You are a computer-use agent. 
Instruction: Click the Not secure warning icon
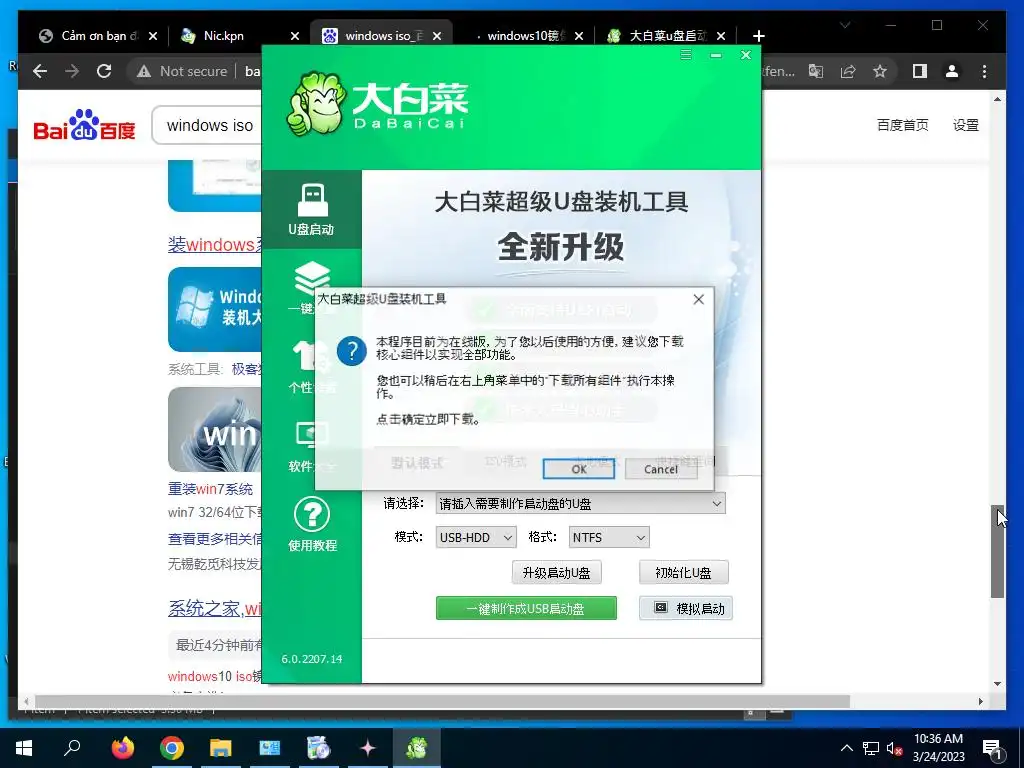tap(144, 71)
